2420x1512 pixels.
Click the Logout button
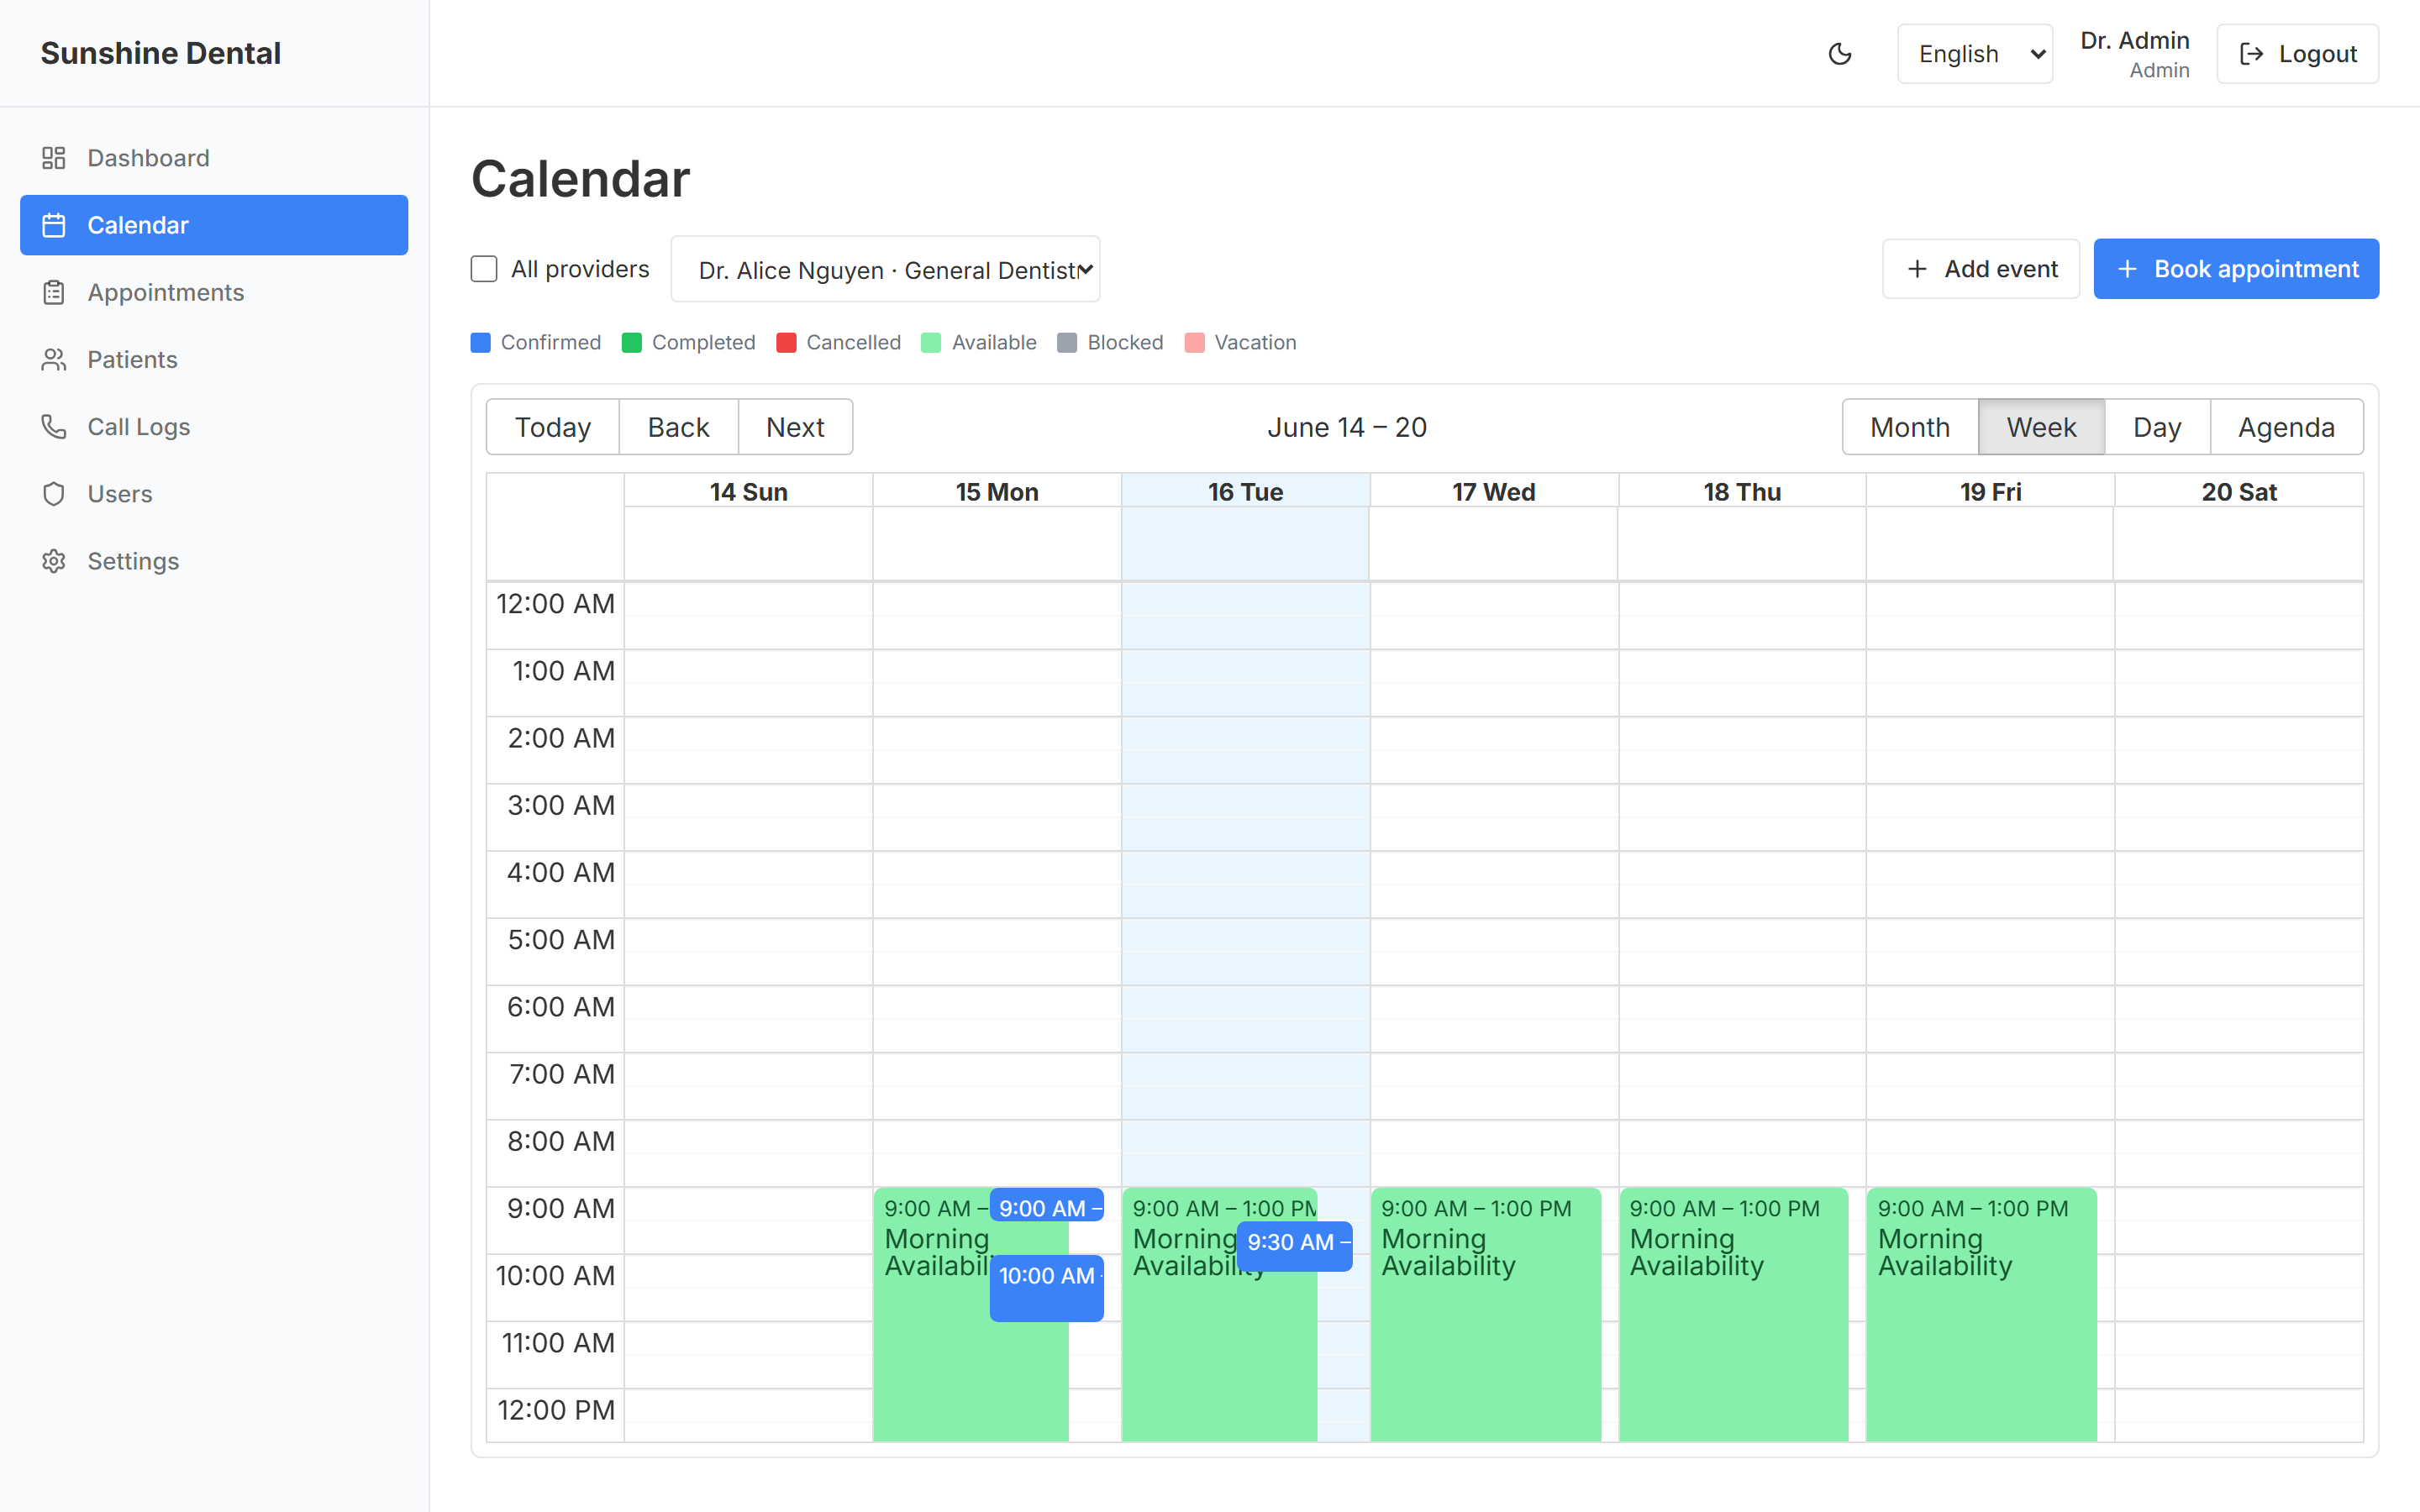2298,54
